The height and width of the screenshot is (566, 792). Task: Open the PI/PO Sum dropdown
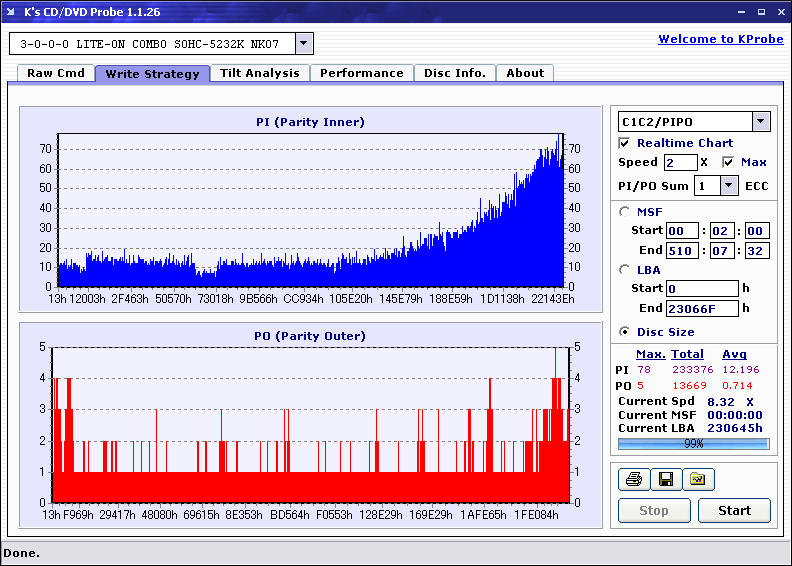[x=728, y=186]
